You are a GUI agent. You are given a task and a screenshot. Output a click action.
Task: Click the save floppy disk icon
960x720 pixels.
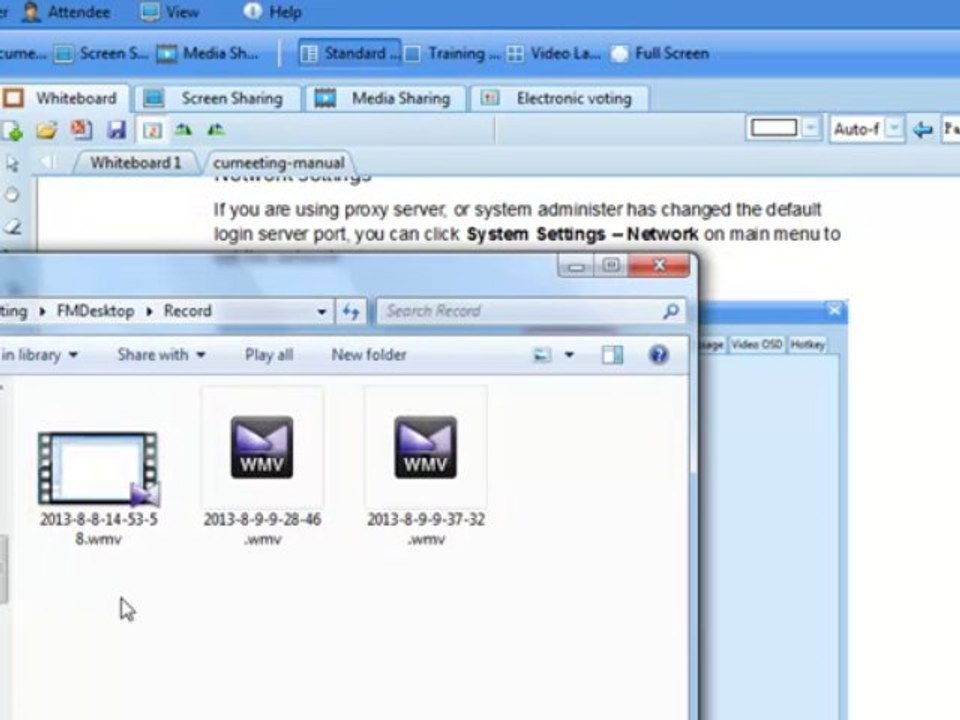click(116, 130)
